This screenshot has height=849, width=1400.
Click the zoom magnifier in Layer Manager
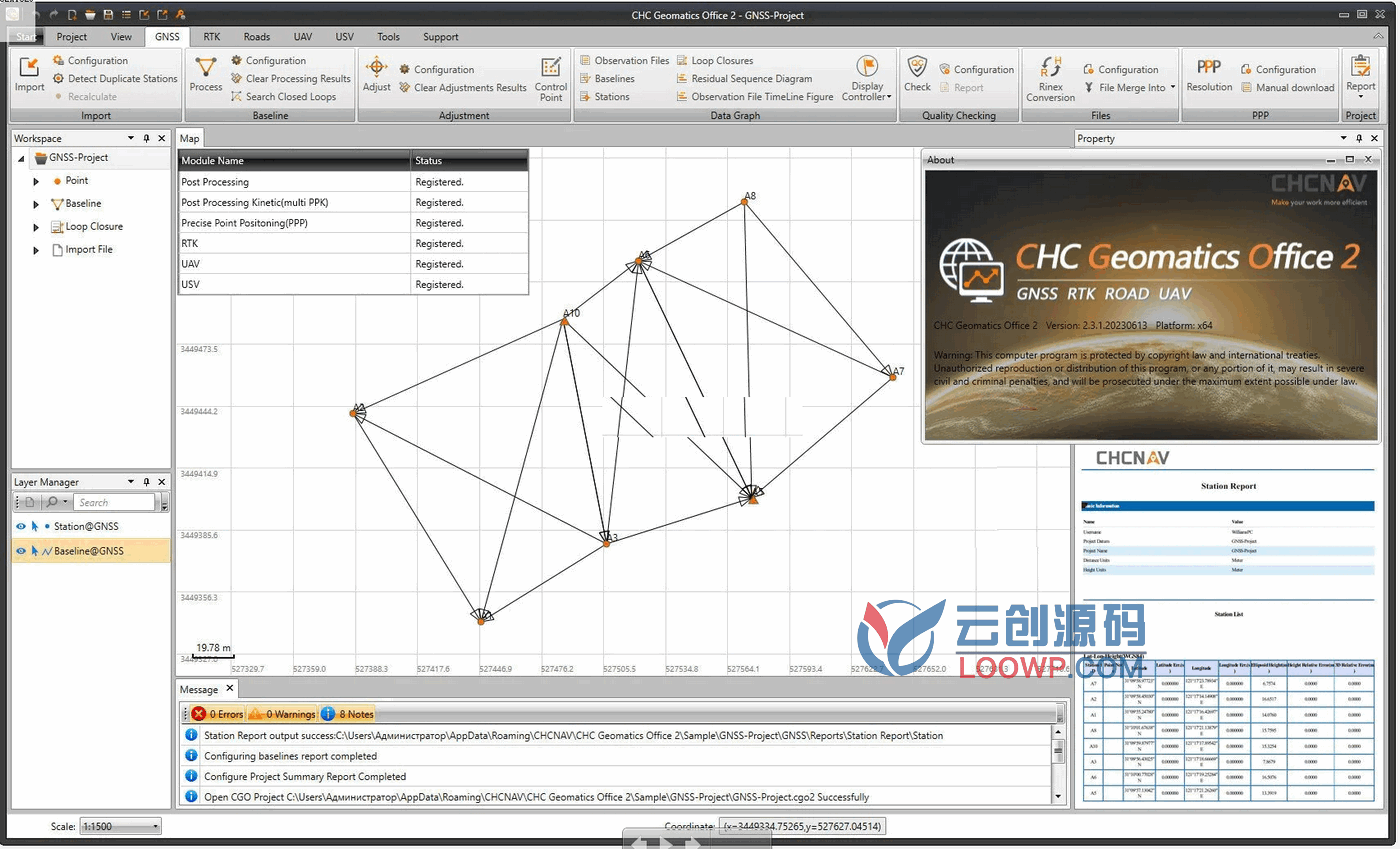53,502
